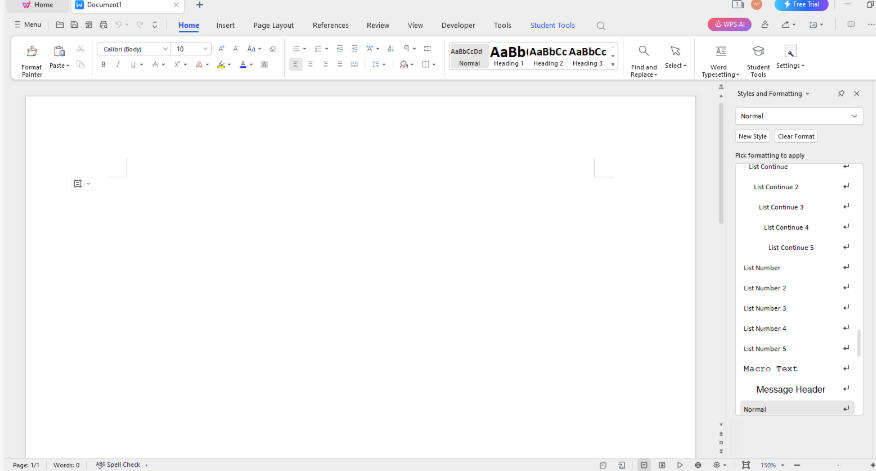Viewport: 876px width, 471px height.
Task: Save document using the floppy disk icon
Action: pos(74,25)
